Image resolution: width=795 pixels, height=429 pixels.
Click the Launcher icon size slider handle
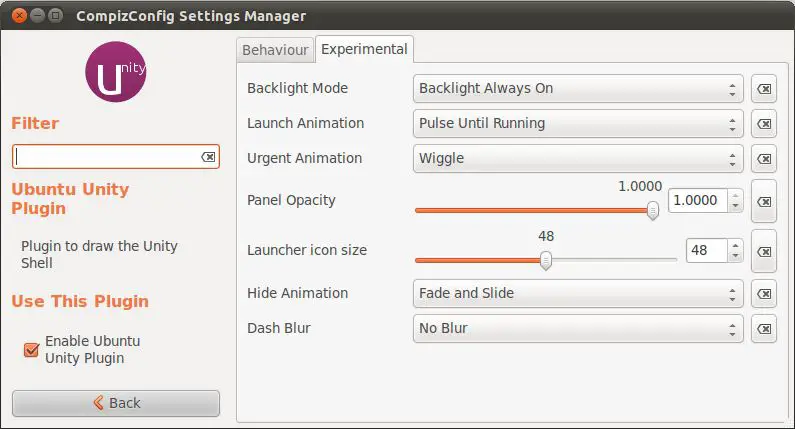pyautogui.click(x=546, y=260)
